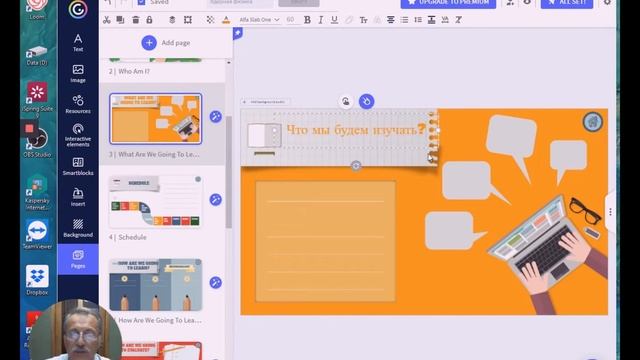Adjust letter spacing icon
This screenshot has height=360, width=640.
point(445,20)
